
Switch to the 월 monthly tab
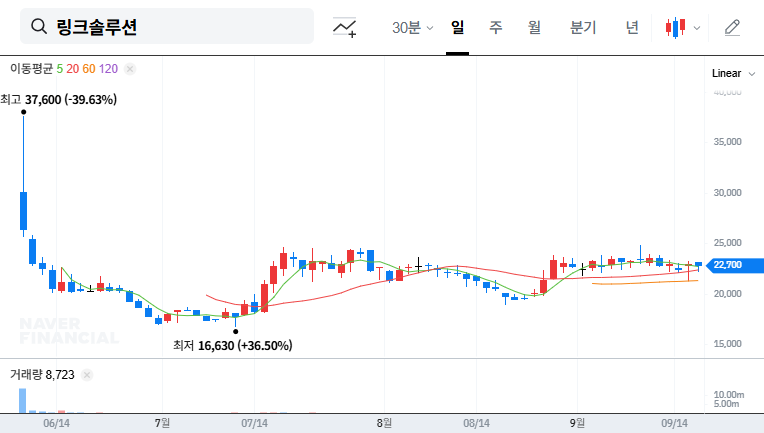click(x=535, y=27)
